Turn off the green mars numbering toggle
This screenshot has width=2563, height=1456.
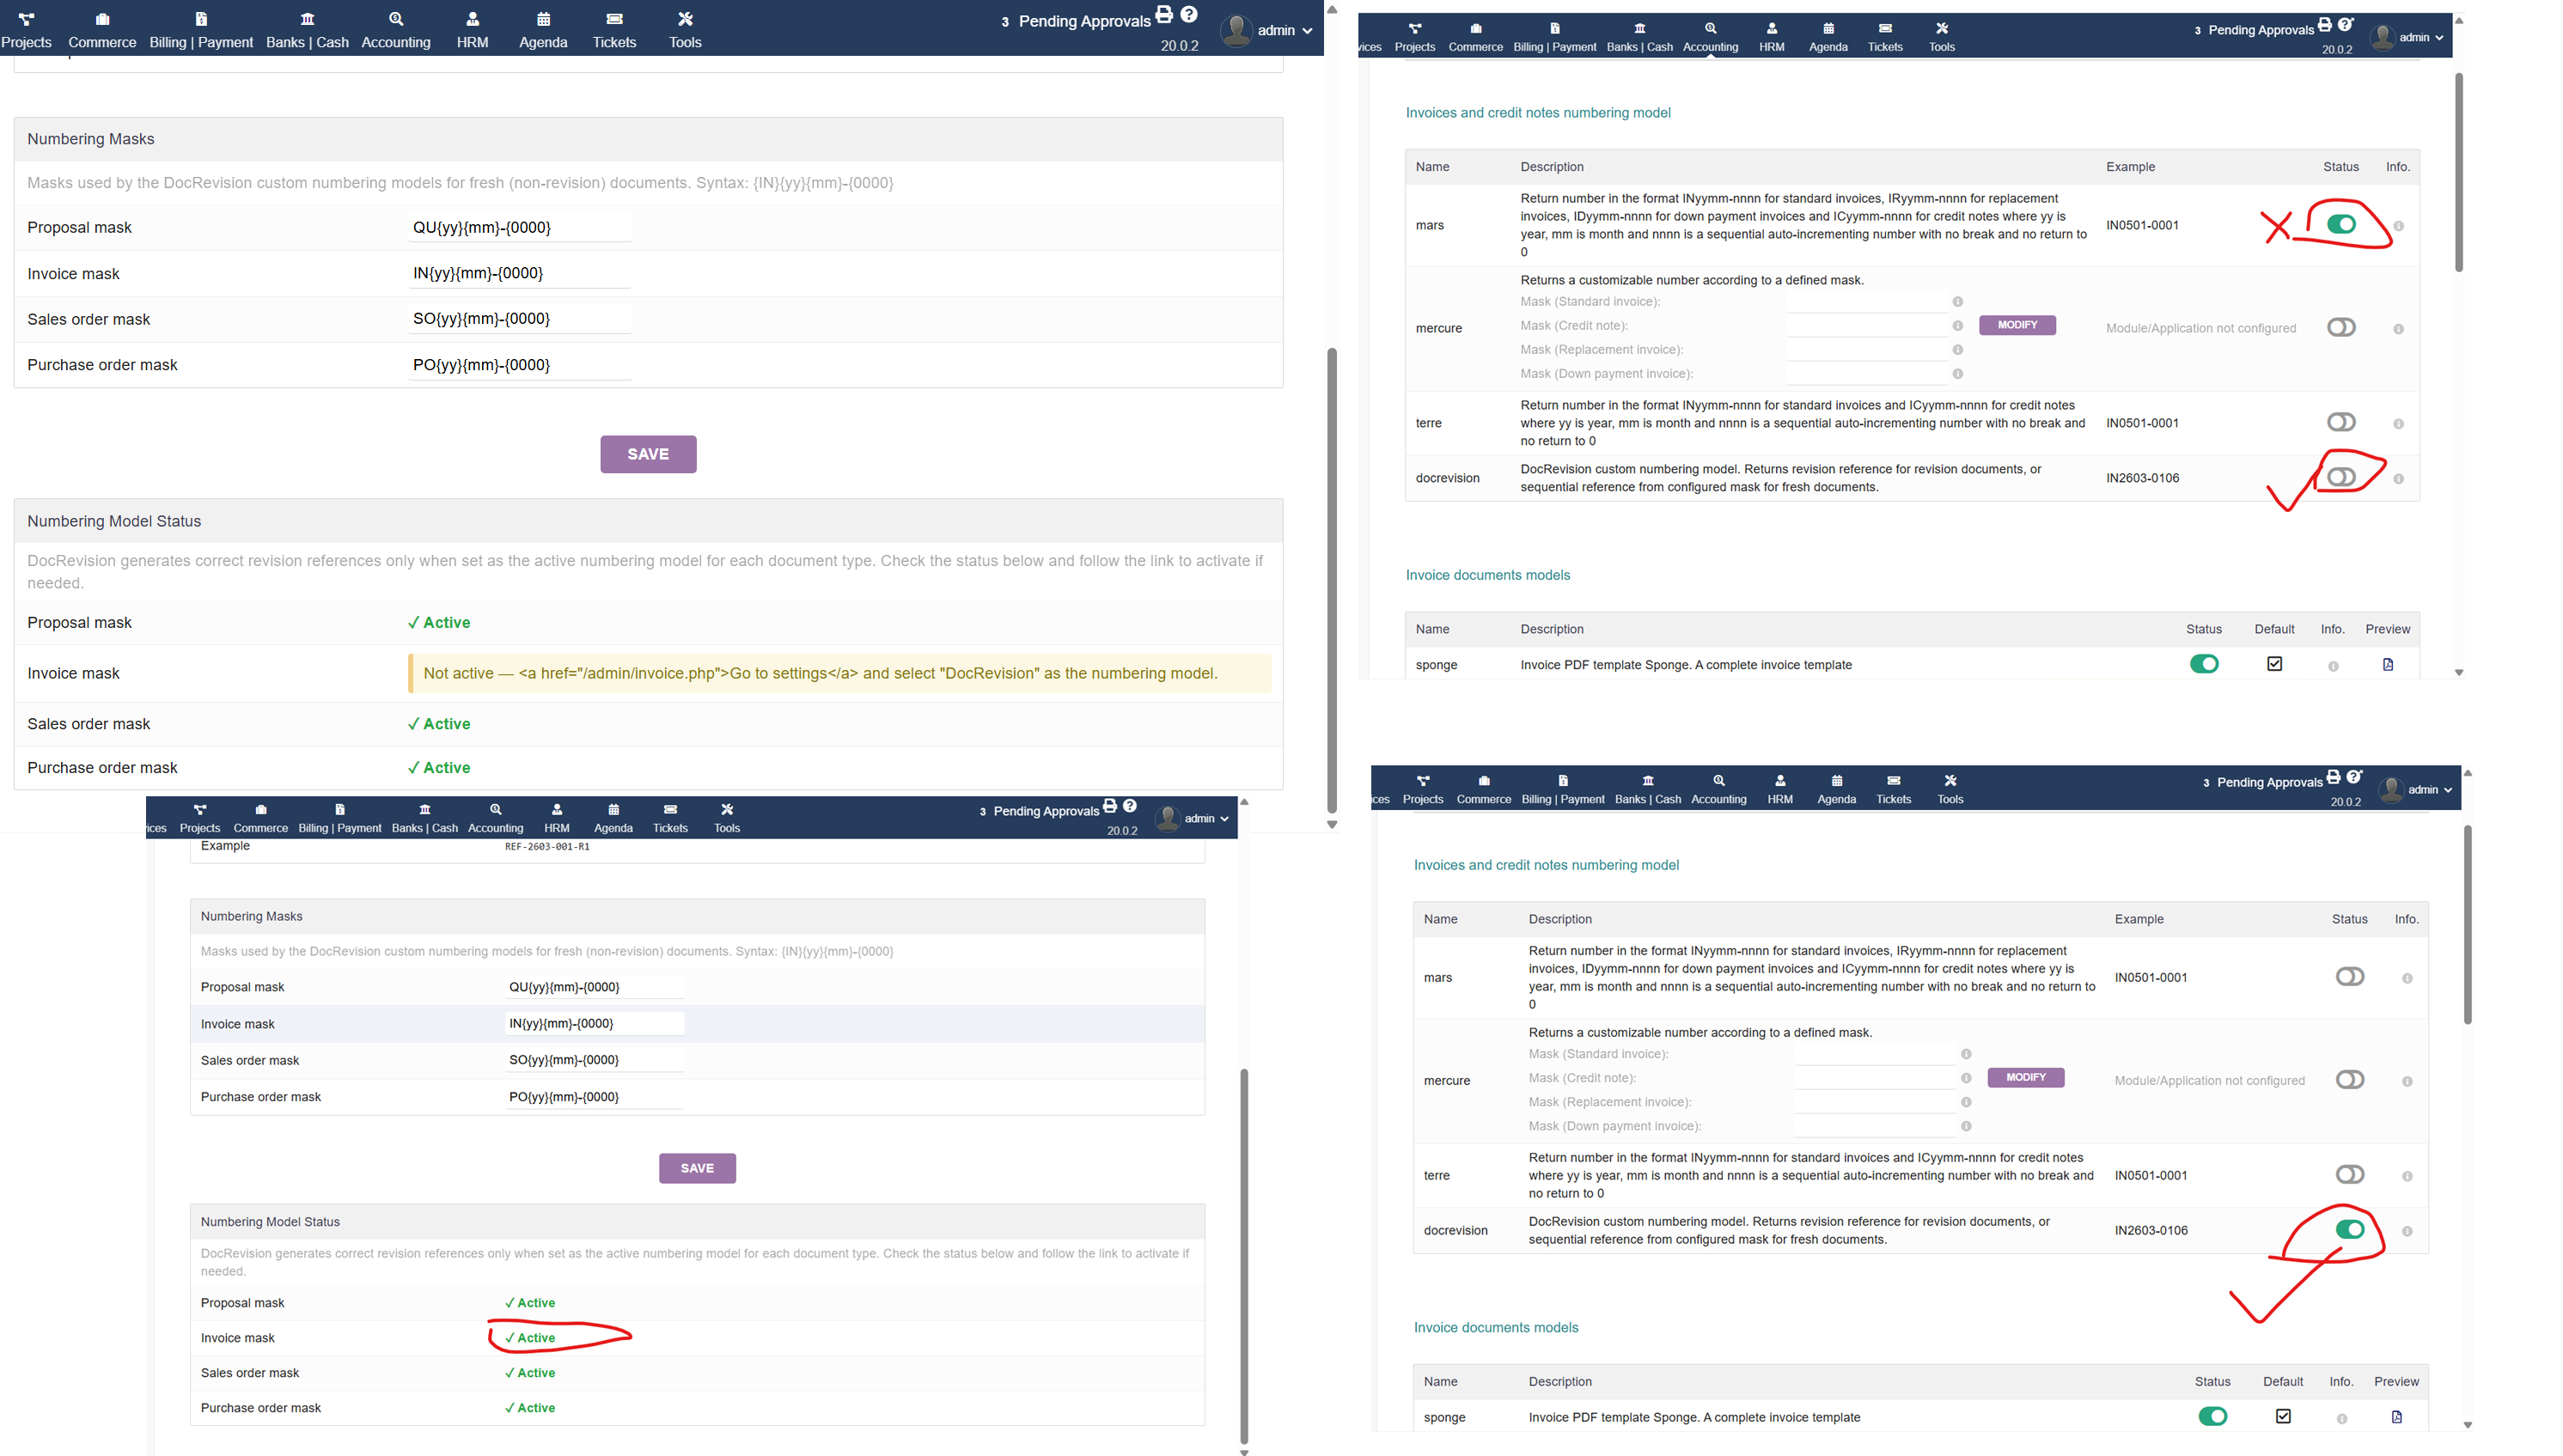click(x=2341, y=225)
